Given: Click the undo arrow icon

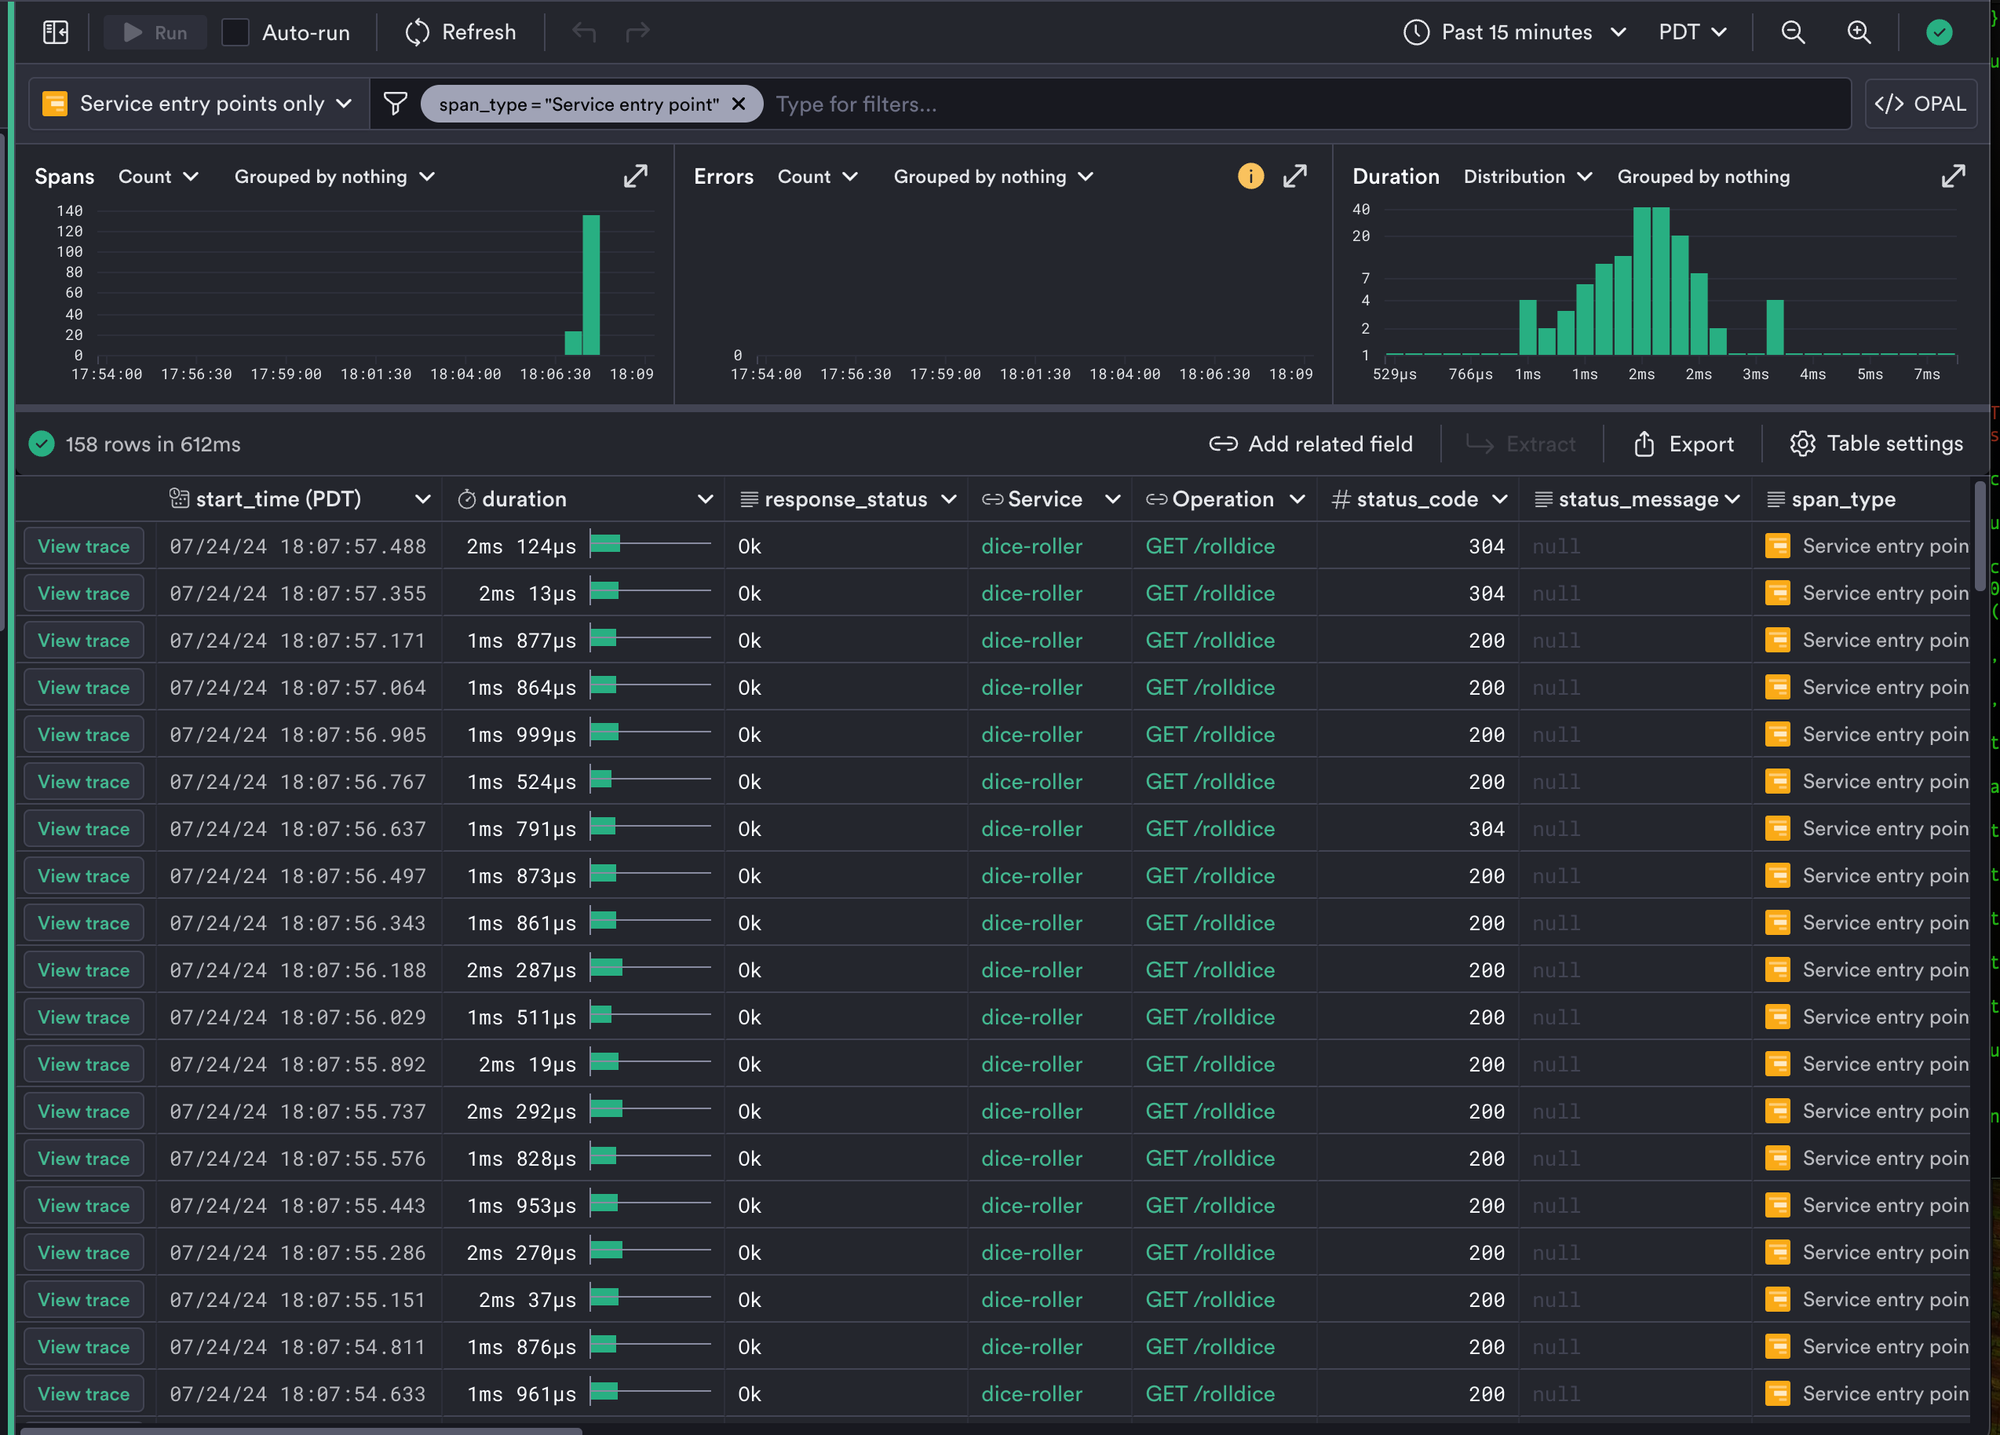Looking at the screenshot, I should click(x=584, y=32).
